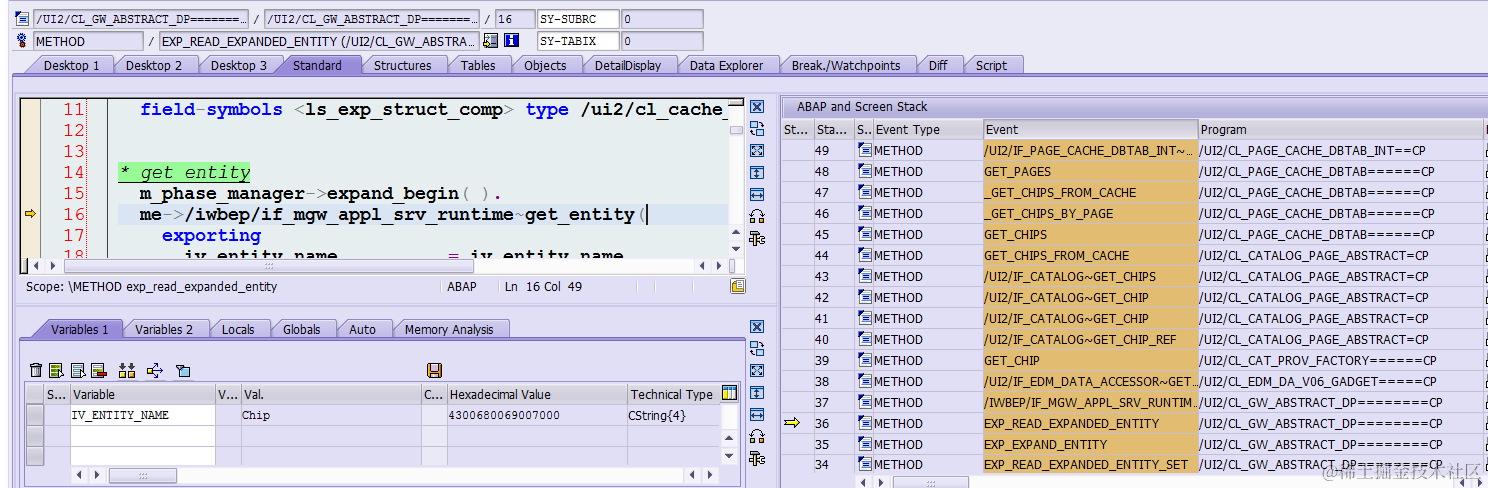Click the IV_ENTITY_NAME variable cell
The height and width of the screenshot is (488, 1488).
coord(142,415)
